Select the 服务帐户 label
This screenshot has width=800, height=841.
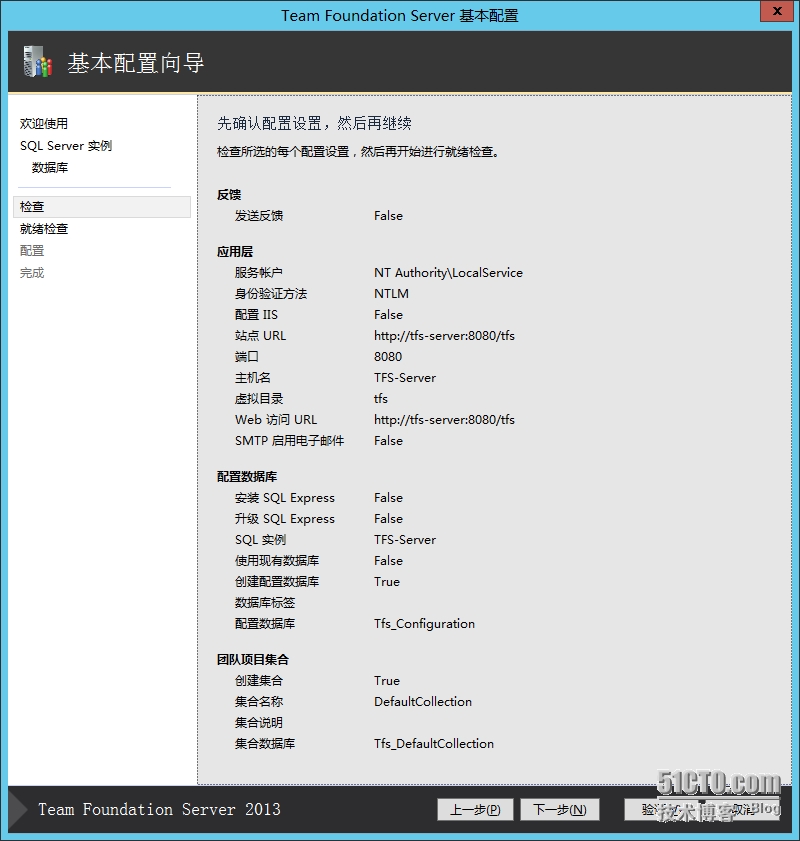(258, 272)
